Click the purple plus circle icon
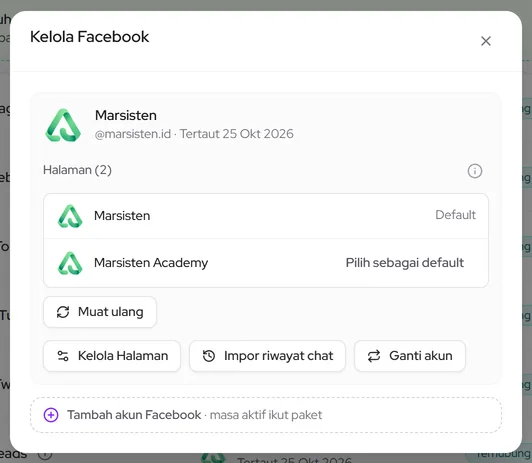 [51, 415]
